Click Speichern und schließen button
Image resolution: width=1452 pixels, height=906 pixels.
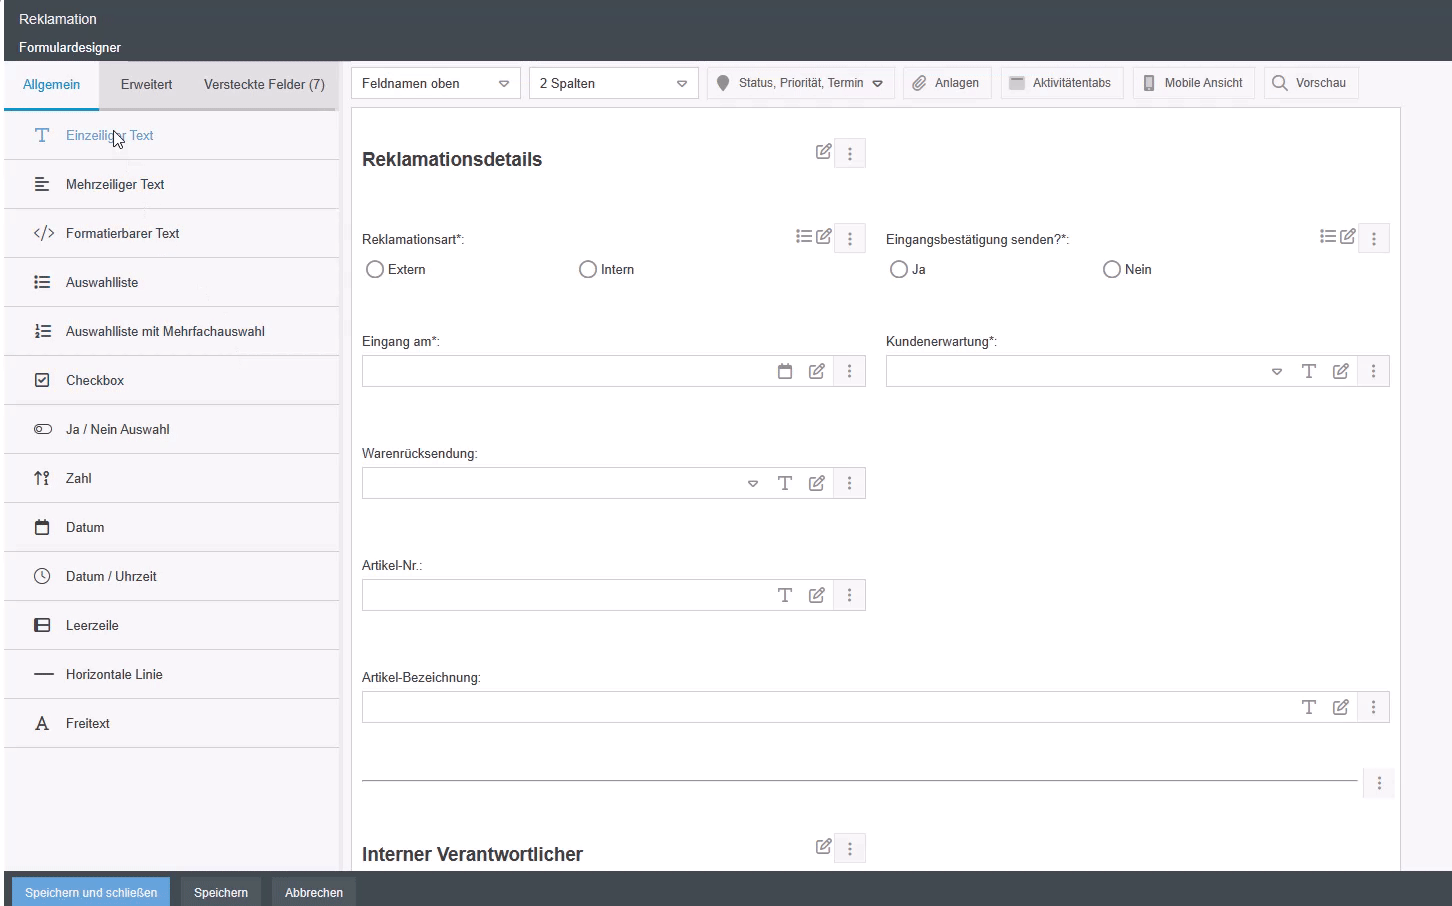coord(91,892)
